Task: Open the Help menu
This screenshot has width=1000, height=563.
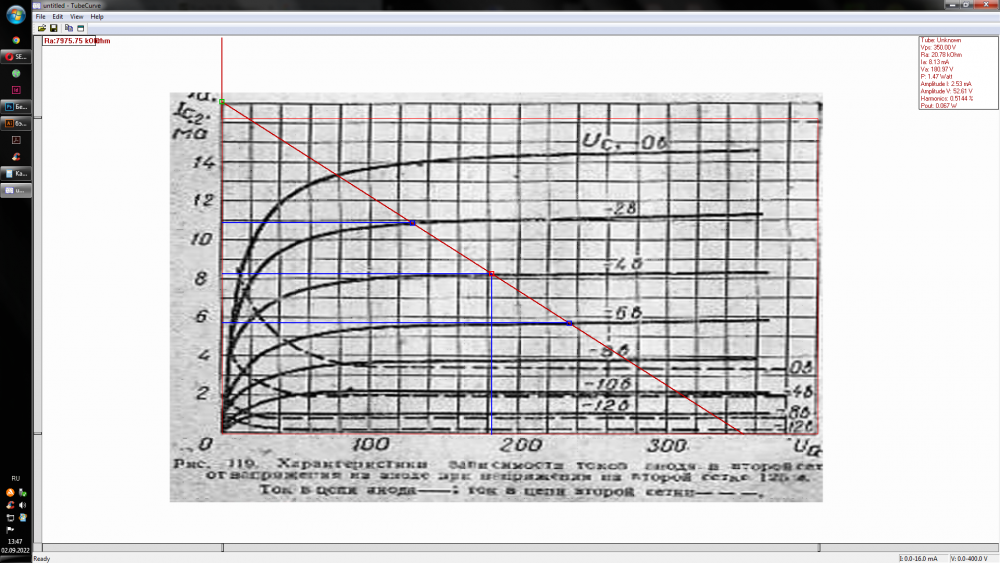Action: click(97, 17)
